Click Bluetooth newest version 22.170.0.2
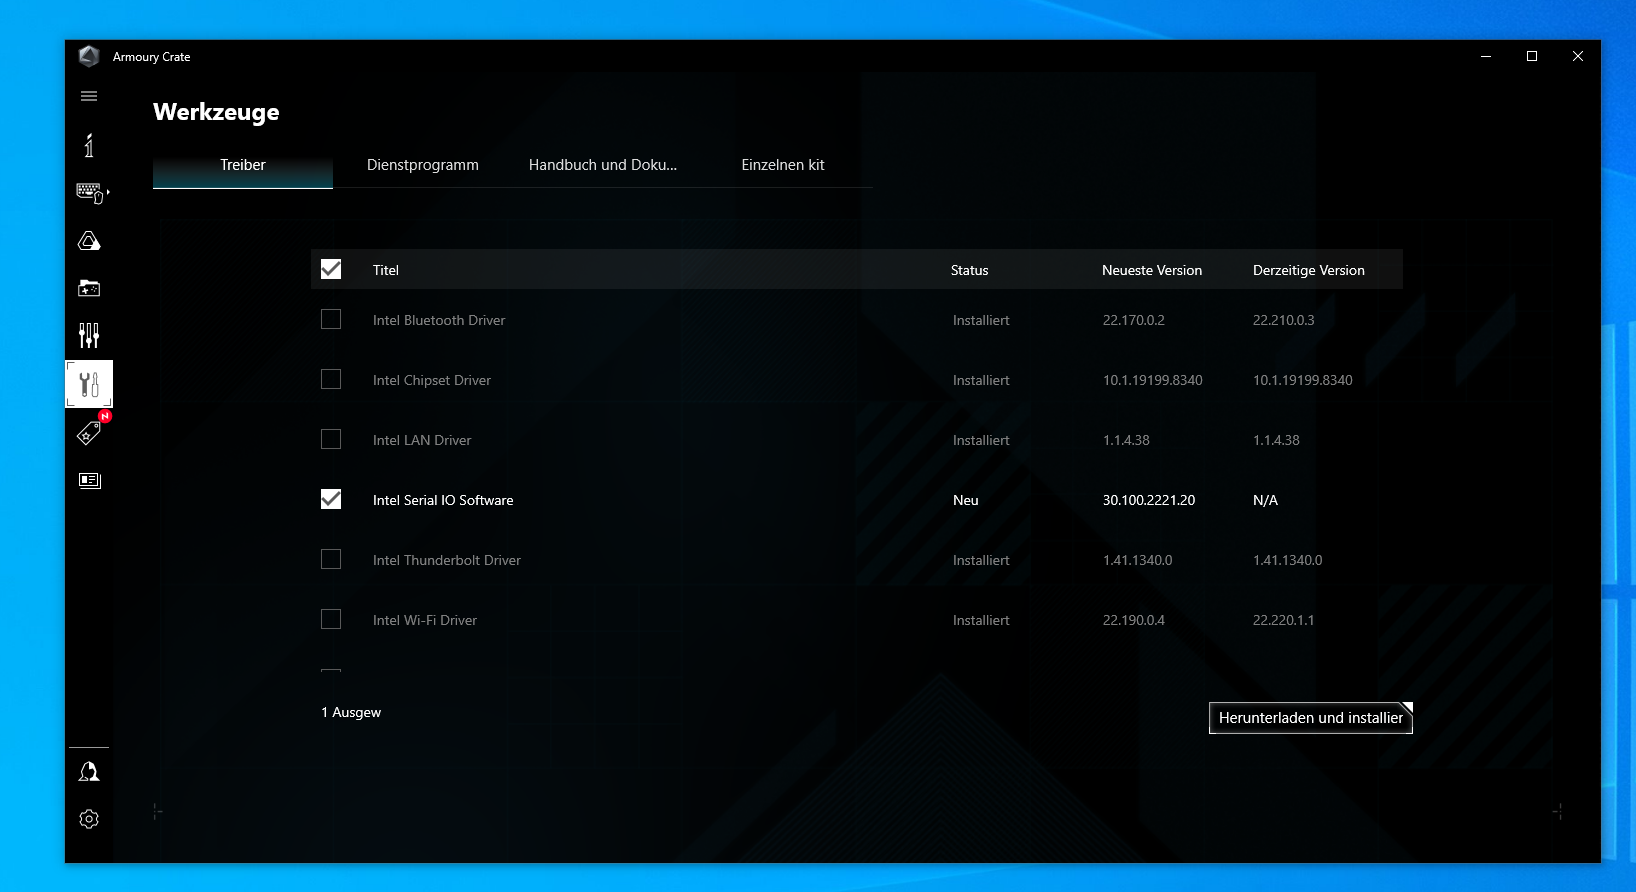Screen dimensions: 1636x892 1134,320
